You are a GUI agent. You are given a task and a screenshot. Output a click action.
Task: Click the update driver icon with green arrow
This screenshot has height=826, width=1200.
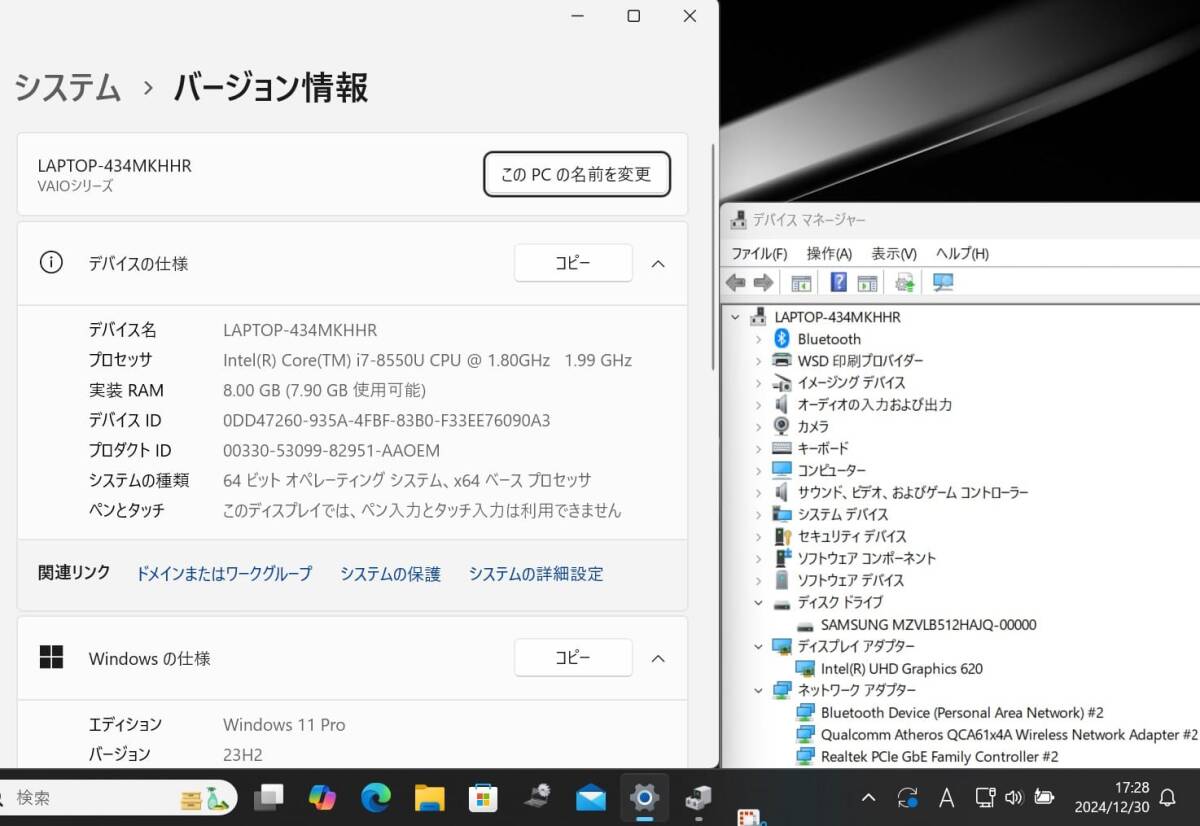[905, 283]
